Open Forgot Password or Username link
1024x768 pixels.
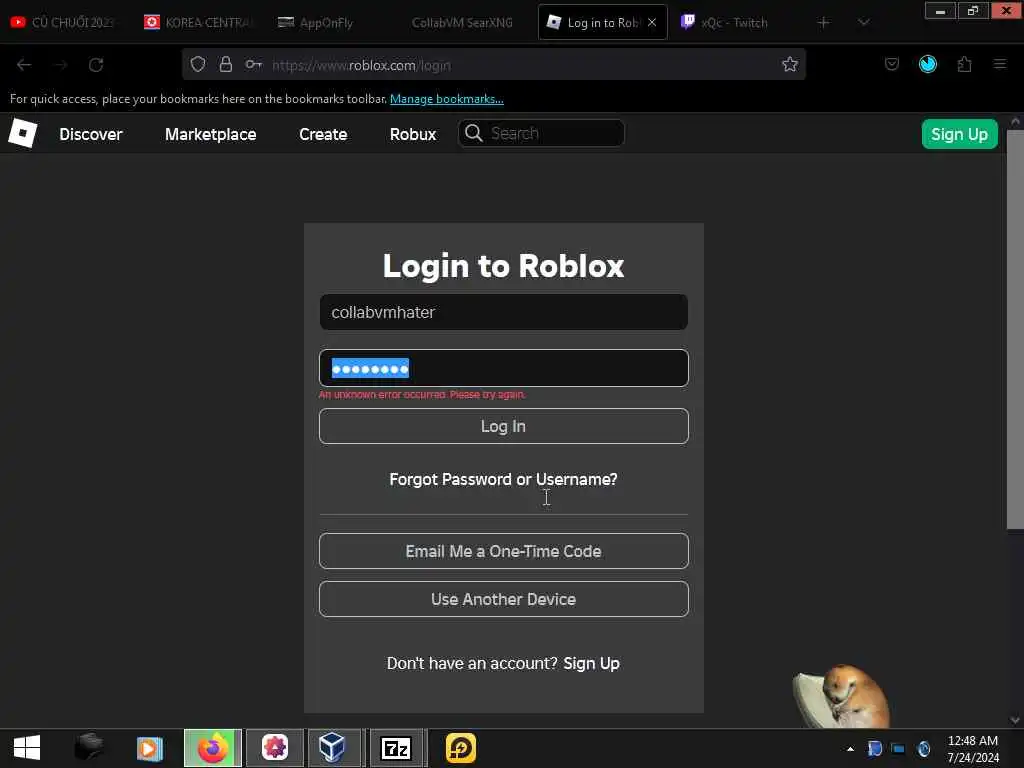(504, 479)
